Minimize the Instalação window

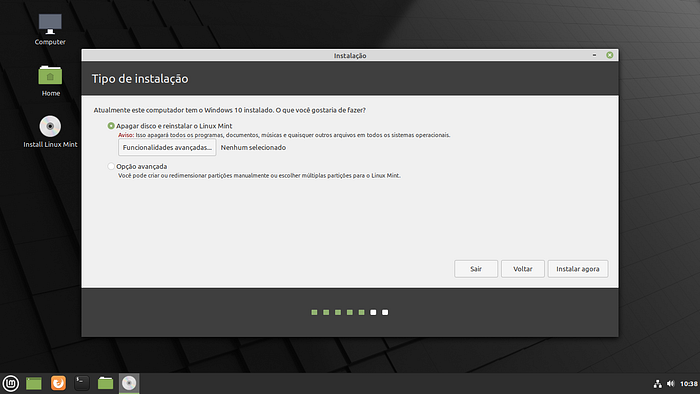[594, 55]
